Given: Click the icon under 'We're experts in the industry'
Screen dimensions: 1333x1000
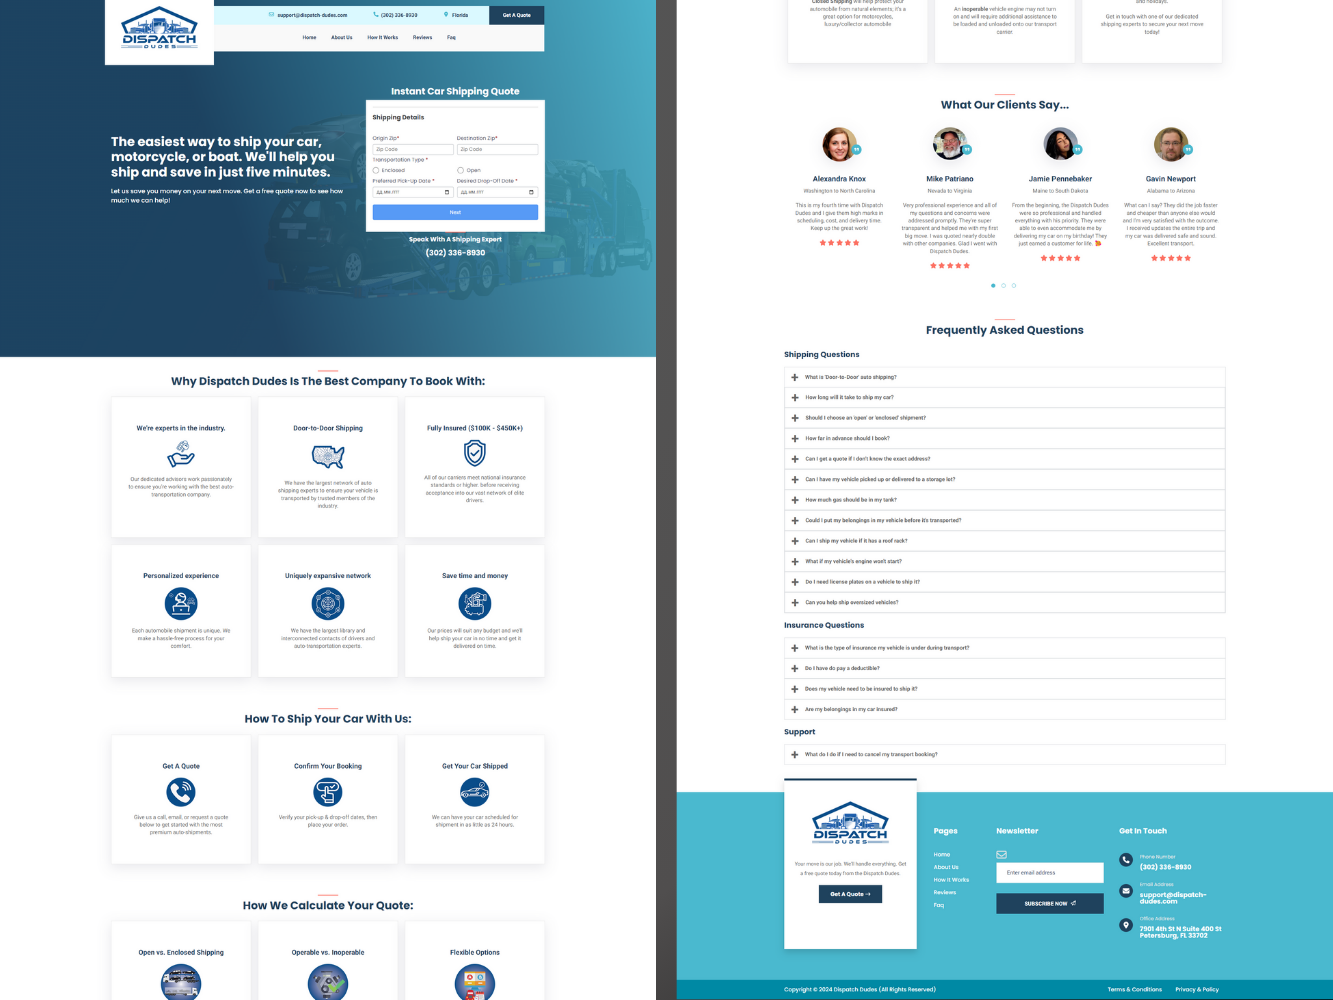Looking at the screenshot, I should click(x=181, y=454).
